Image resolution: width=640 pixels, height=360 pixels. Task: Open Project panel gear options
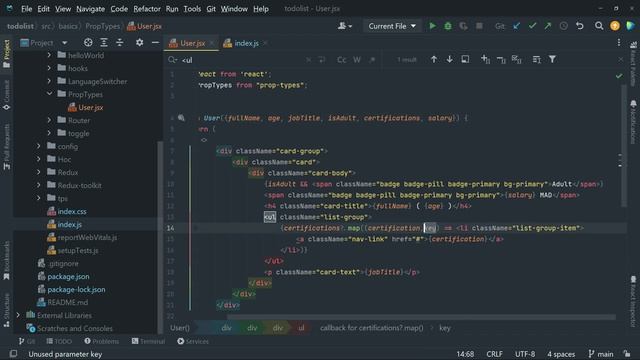140,42
